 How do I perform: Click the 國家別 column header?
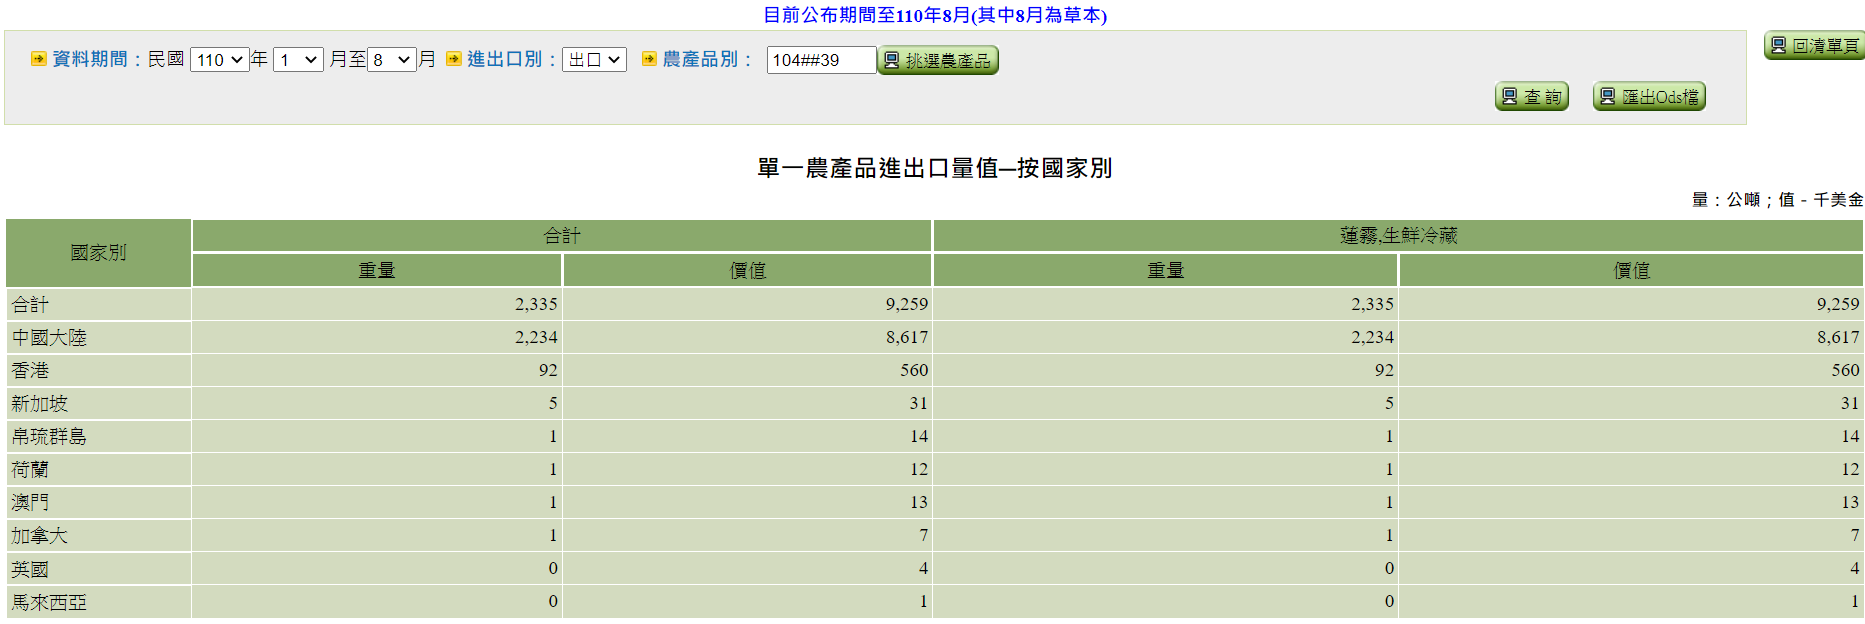point(98,253)
